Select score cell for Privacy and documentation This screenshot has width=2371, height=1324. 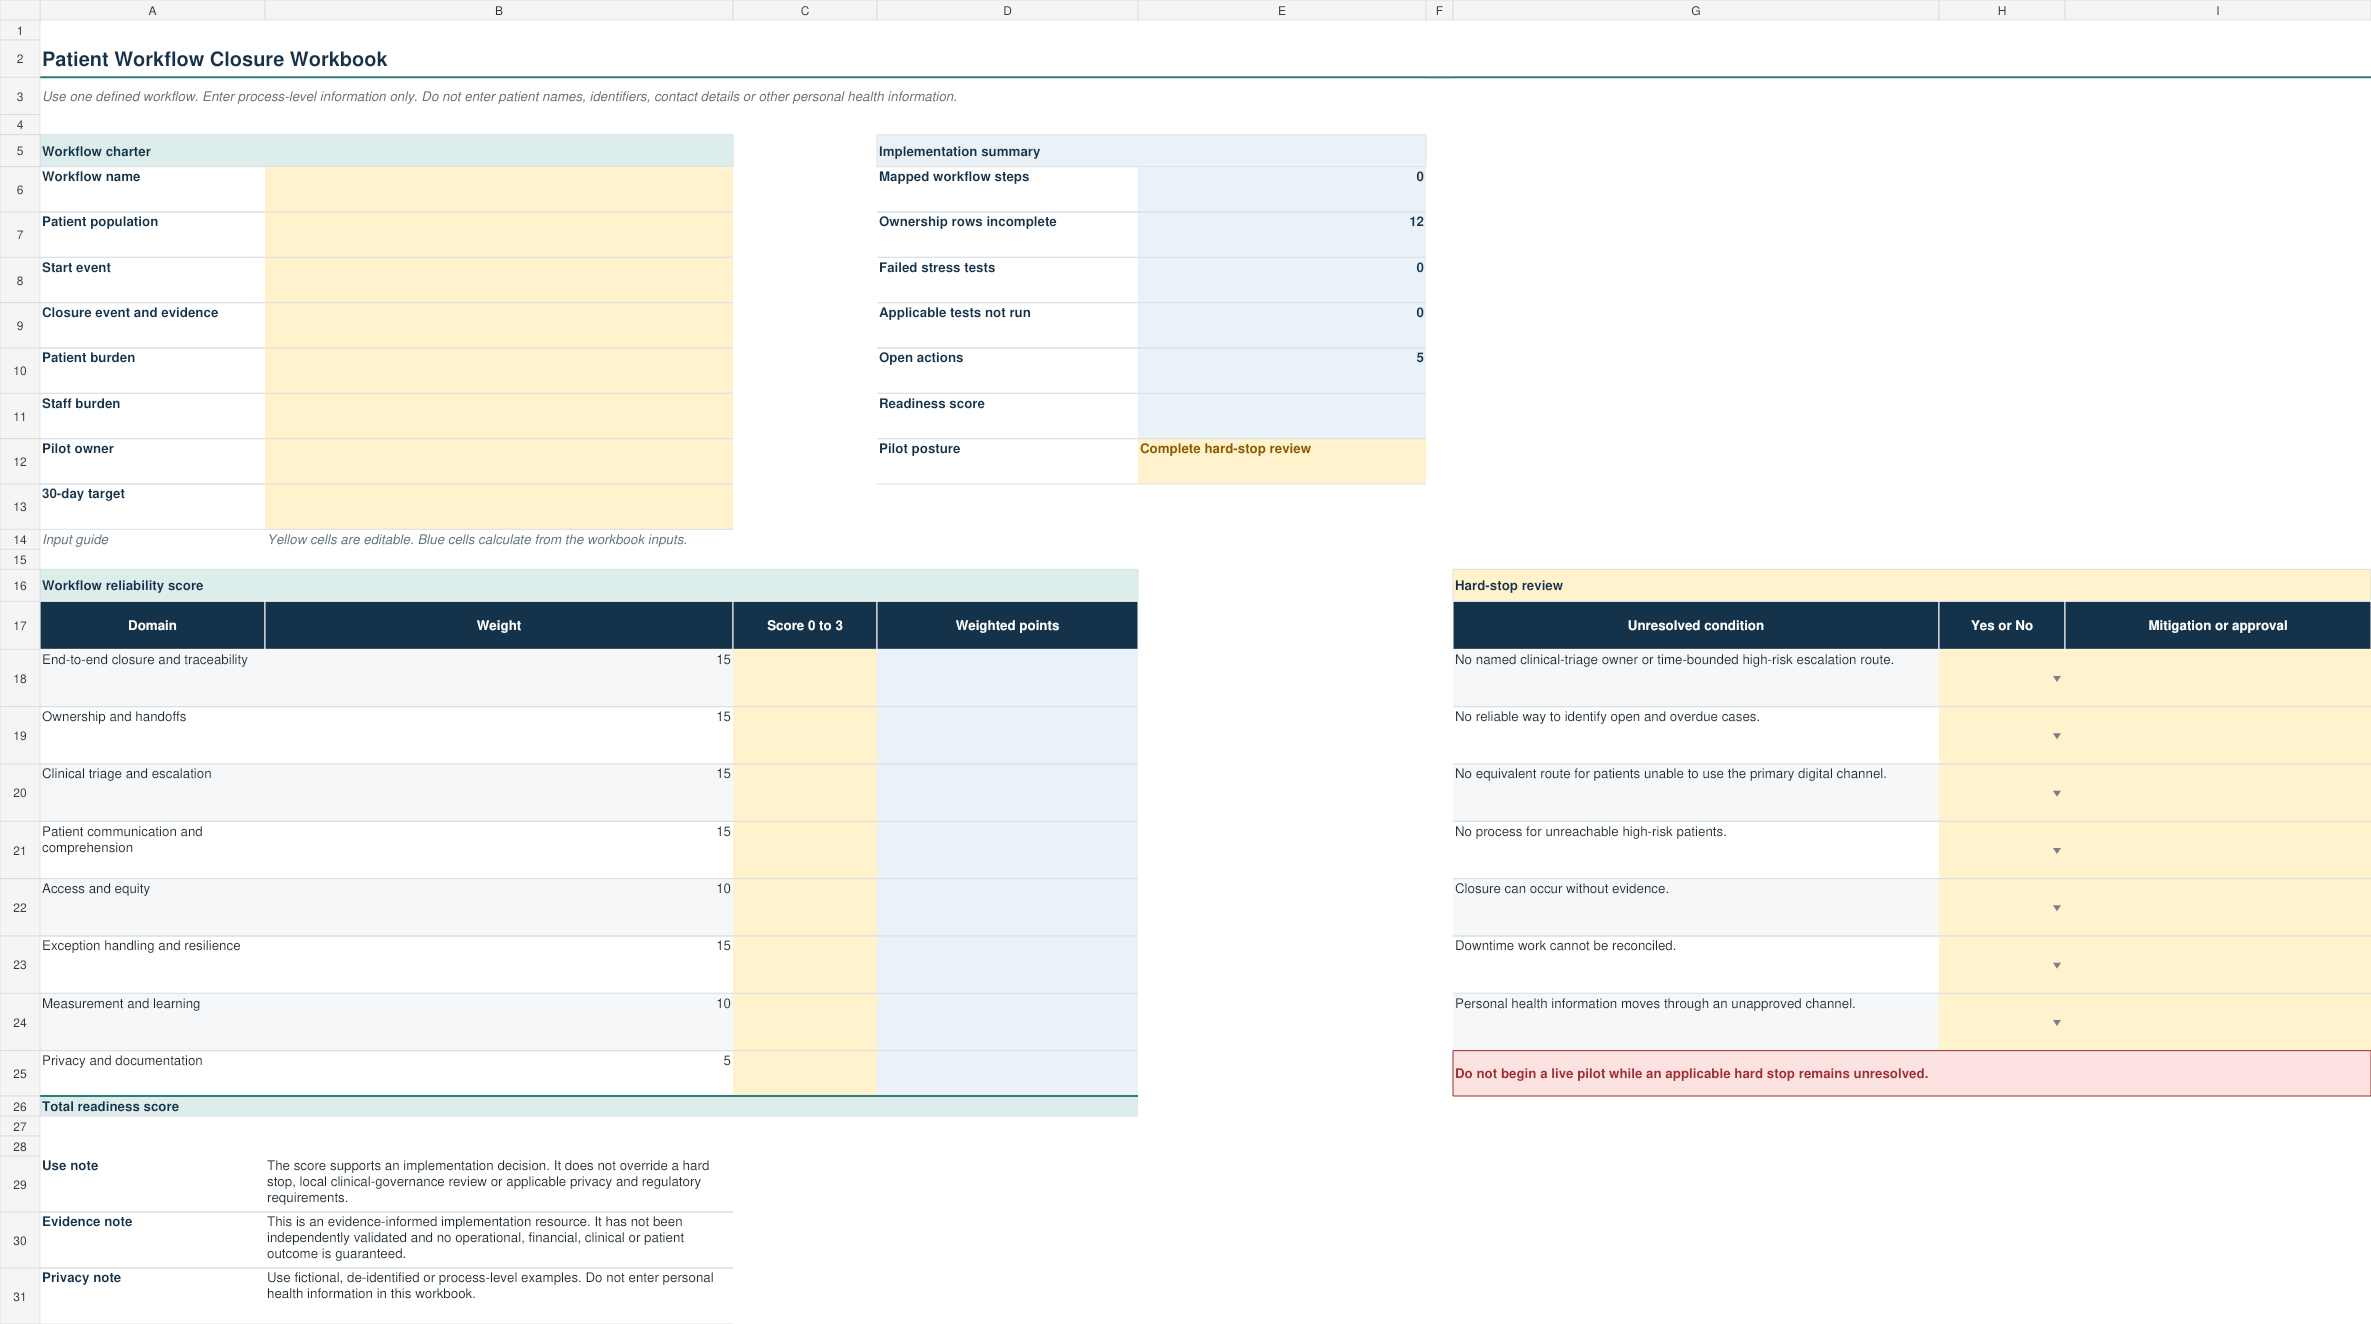point(805,1073)
